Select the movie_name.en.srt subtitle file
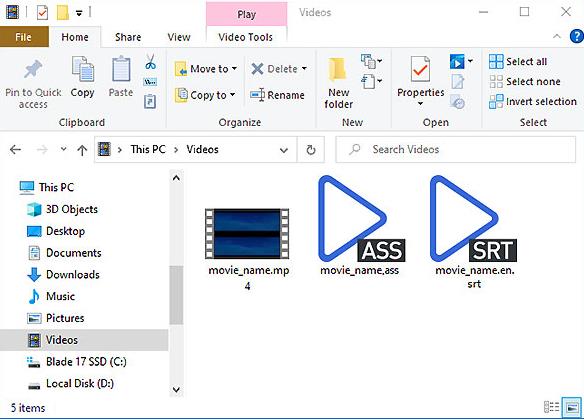This screenshot has width=584, height=420. point(474,232)
